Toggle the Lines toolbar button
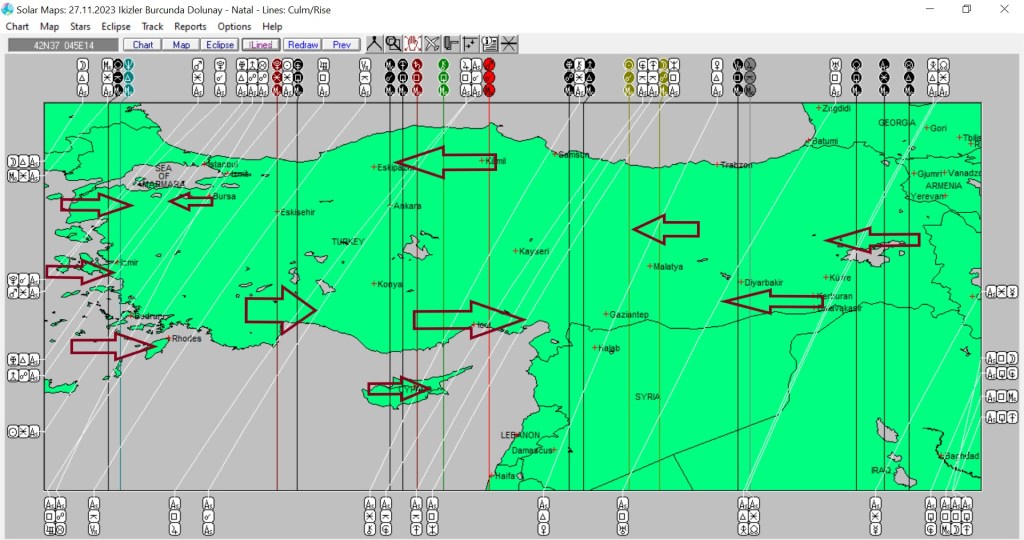 (261, 45)
